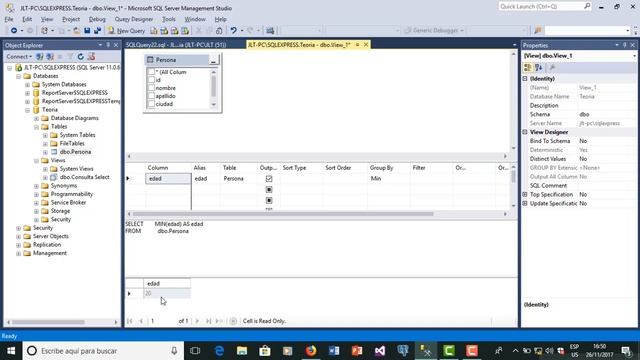640x360 pixels.
Task: Open Visual Studio from the taskbar
Action: pos(380,351)
